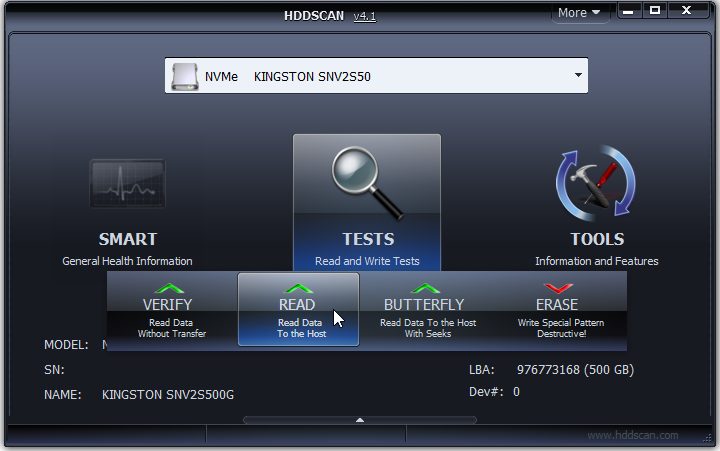Image resolution: width=720 pixels, height=451 pixels.
Task: Click 'General Health Information' caption
Action: 127,261
